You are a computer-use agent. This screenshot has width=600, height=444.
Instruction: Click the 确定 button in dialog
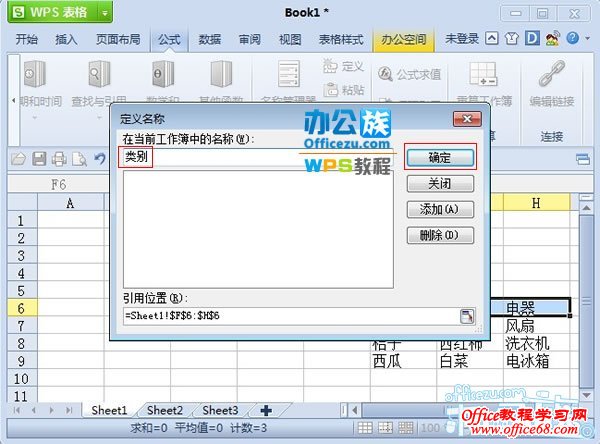pos(440,157)
